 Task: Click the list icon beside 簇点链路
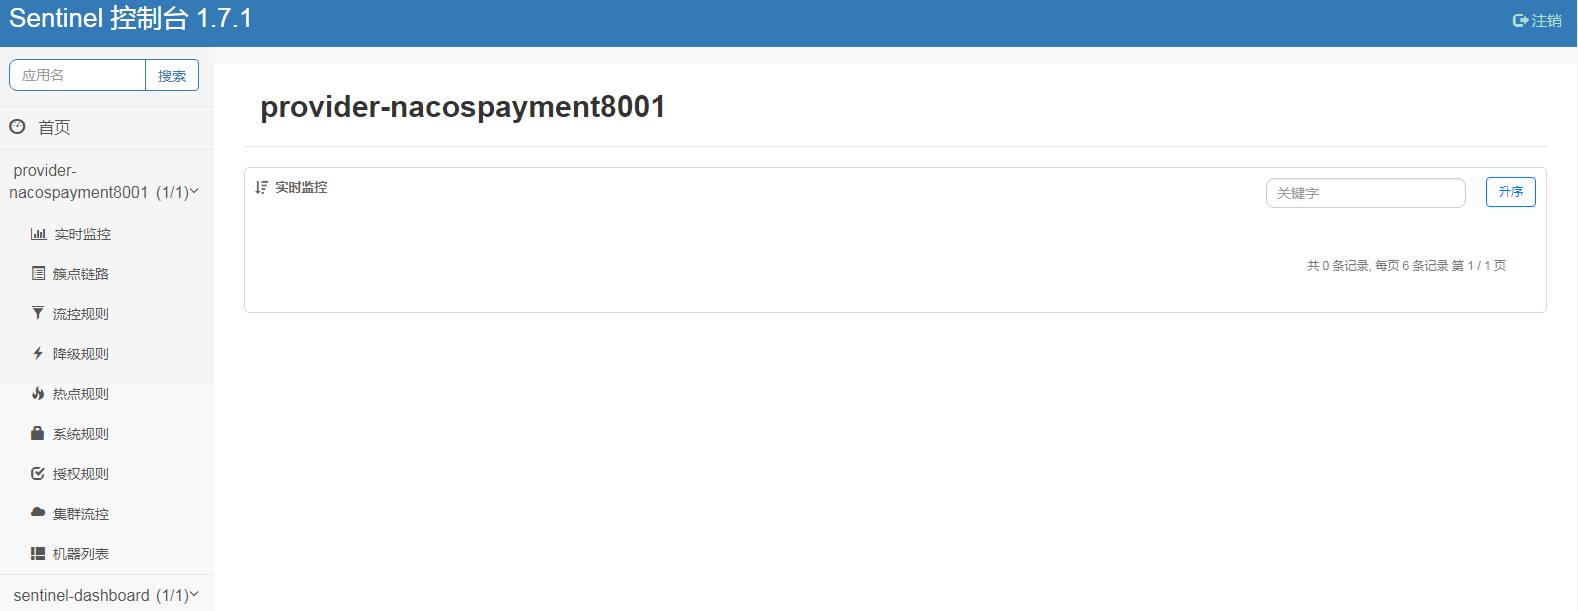coord(38,273)
